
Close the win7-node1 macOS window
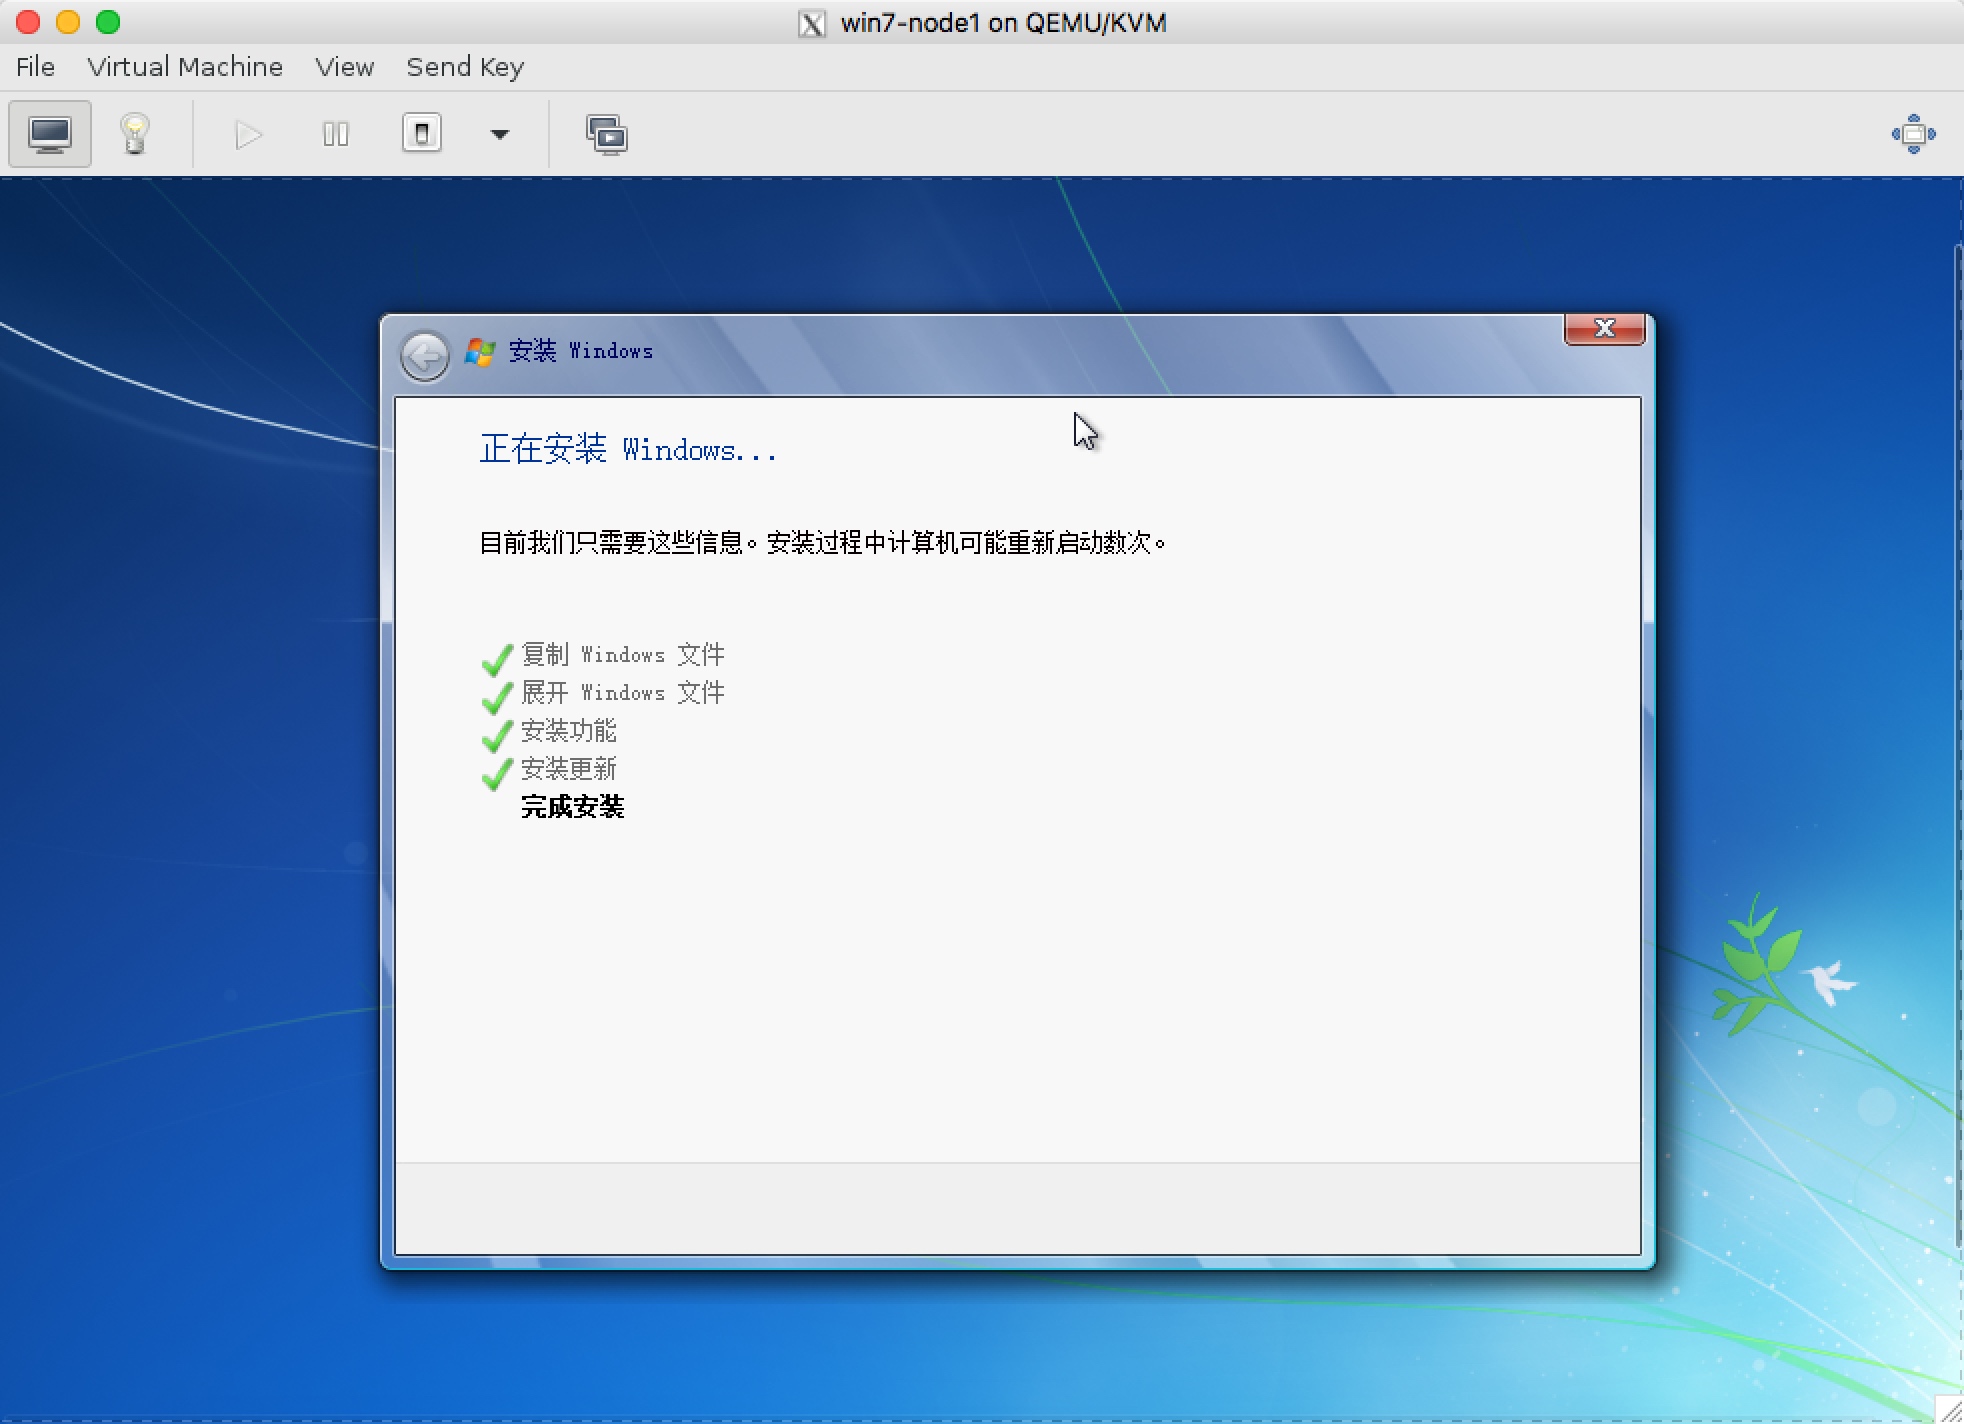tap(28, 22)
